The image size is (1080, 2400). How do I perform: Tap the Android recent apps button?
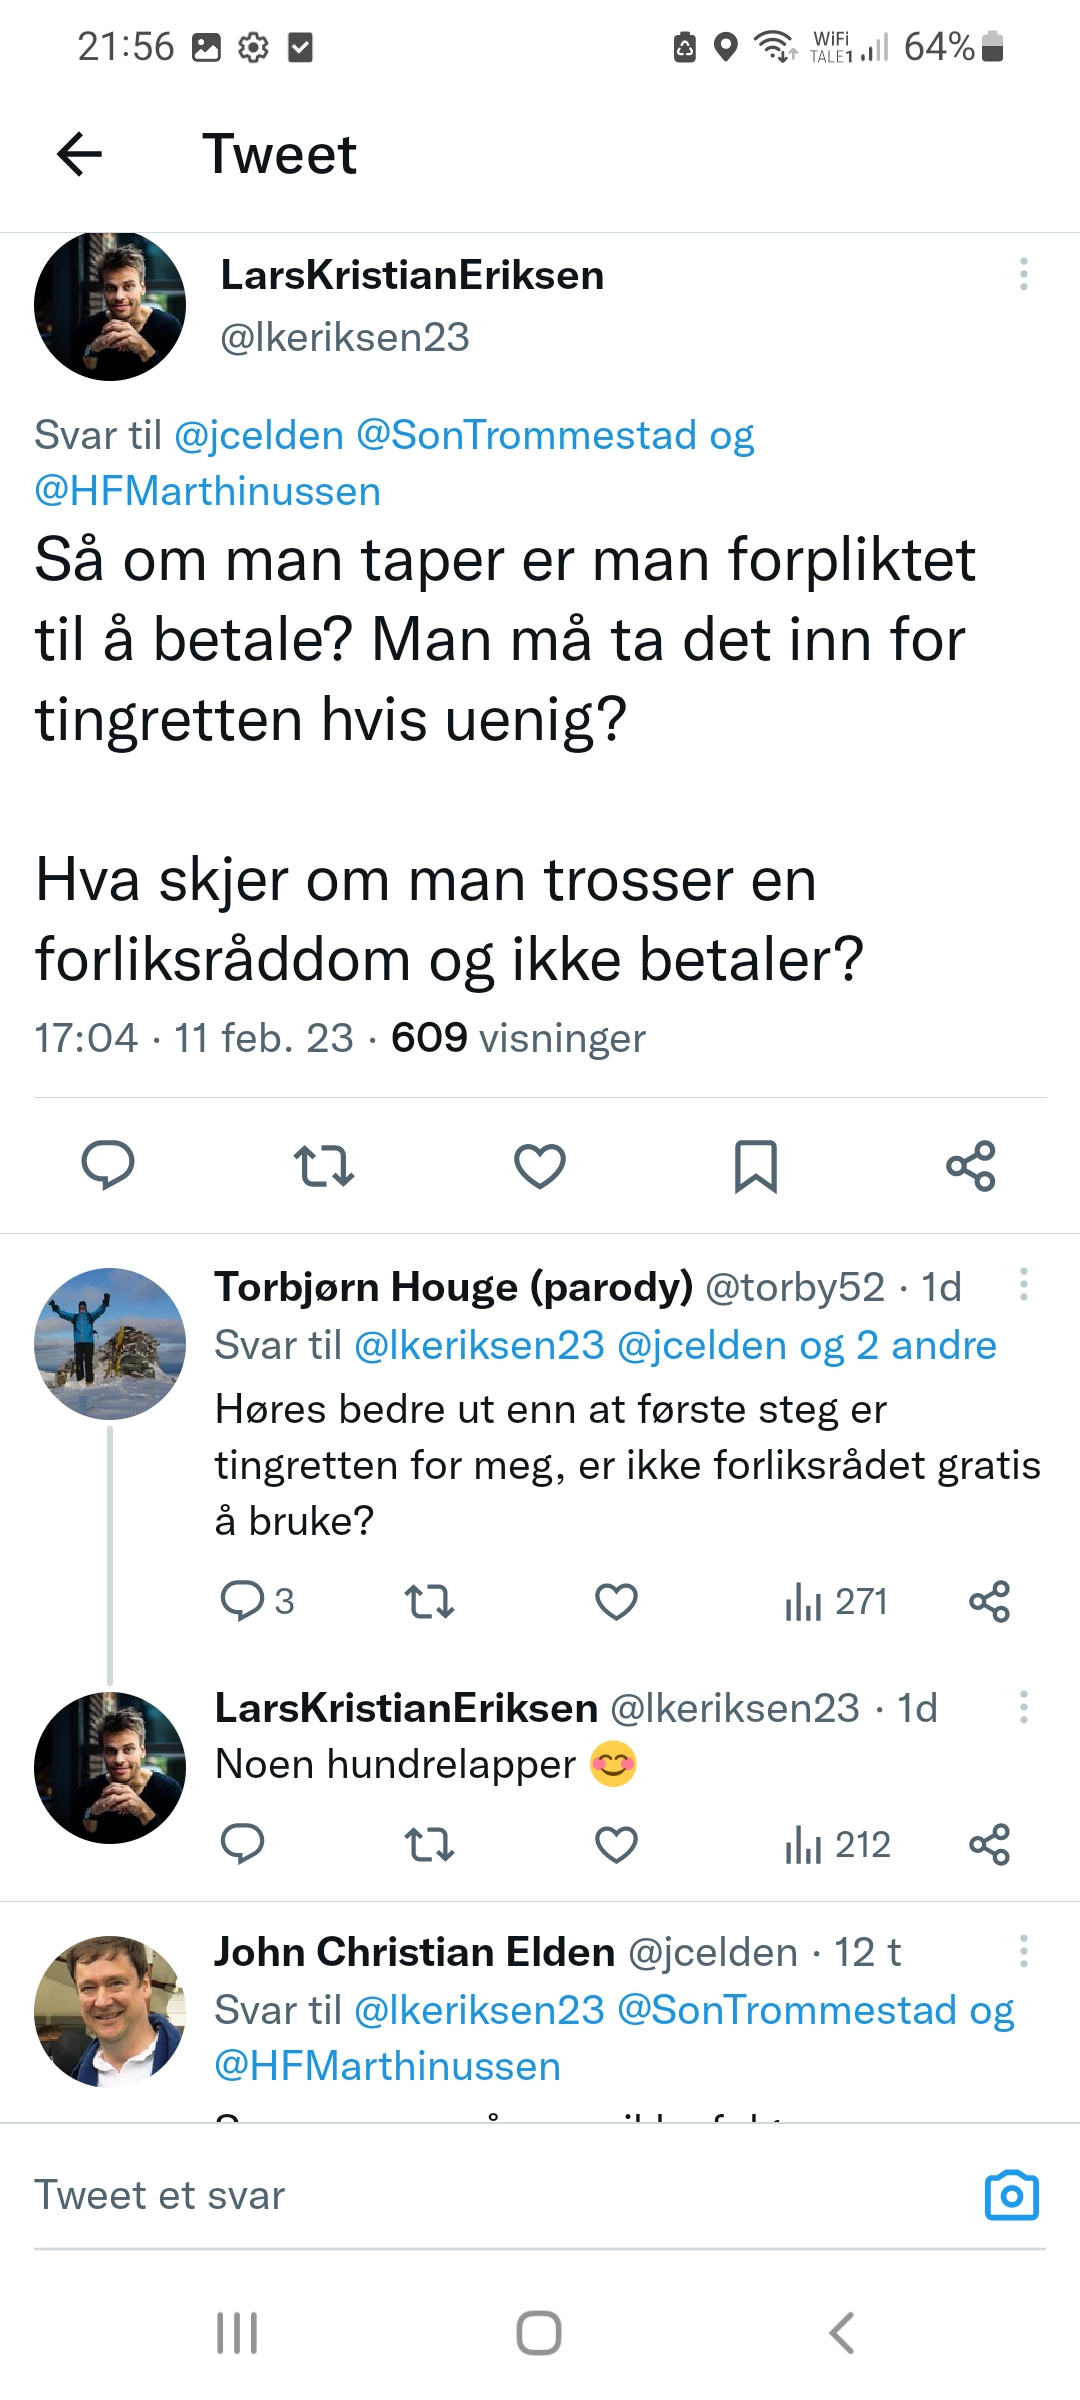coord(237,2333)
